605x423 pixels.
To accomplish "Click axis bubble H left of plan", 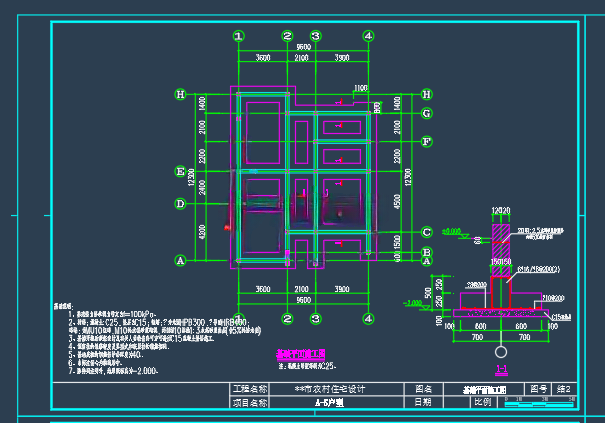I will (x=181, y=94).
